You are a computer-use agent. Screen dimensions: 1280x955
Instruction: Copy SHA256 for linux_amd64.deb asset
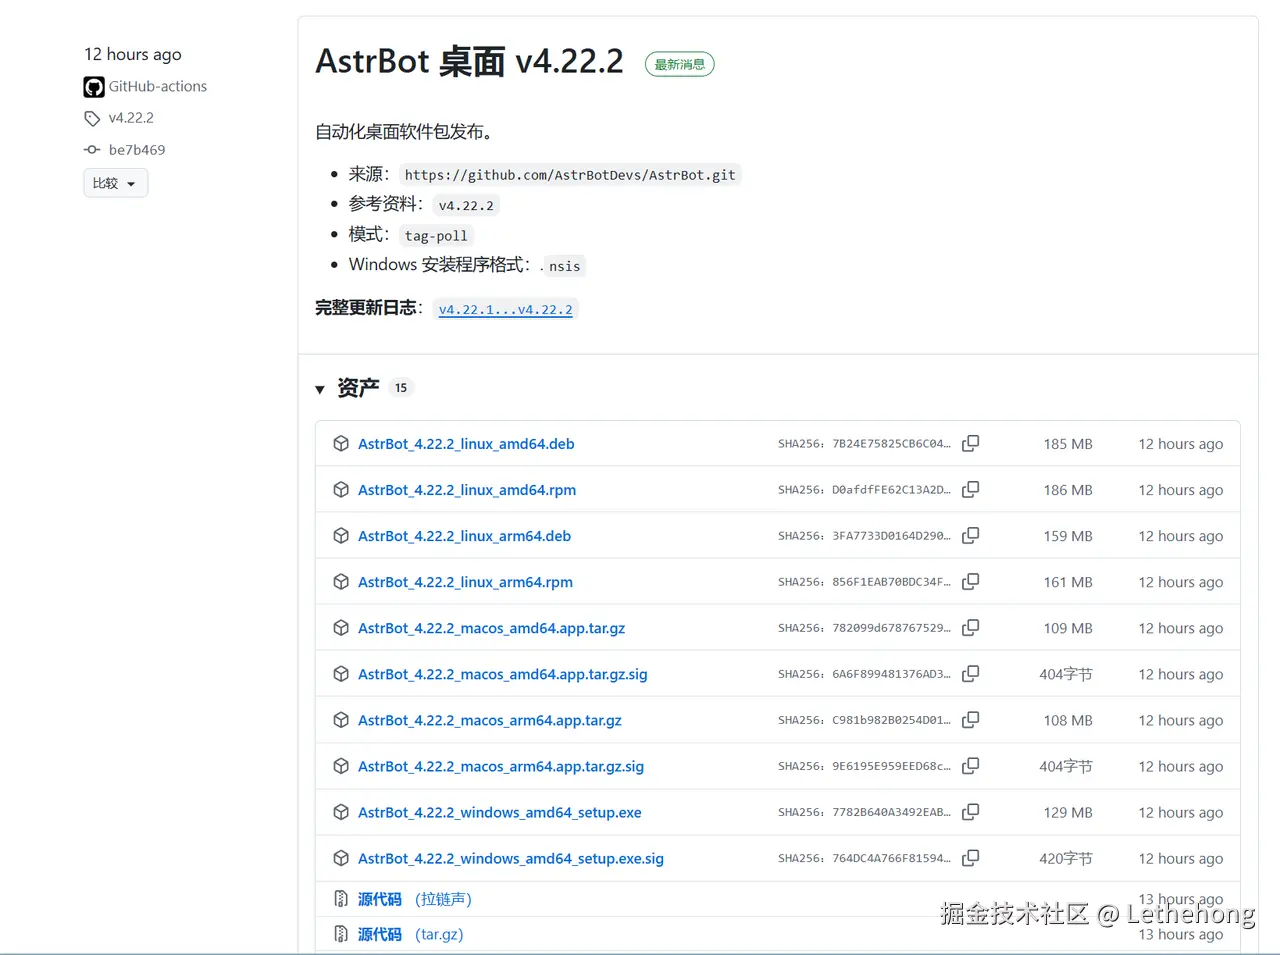coord(970,443)
